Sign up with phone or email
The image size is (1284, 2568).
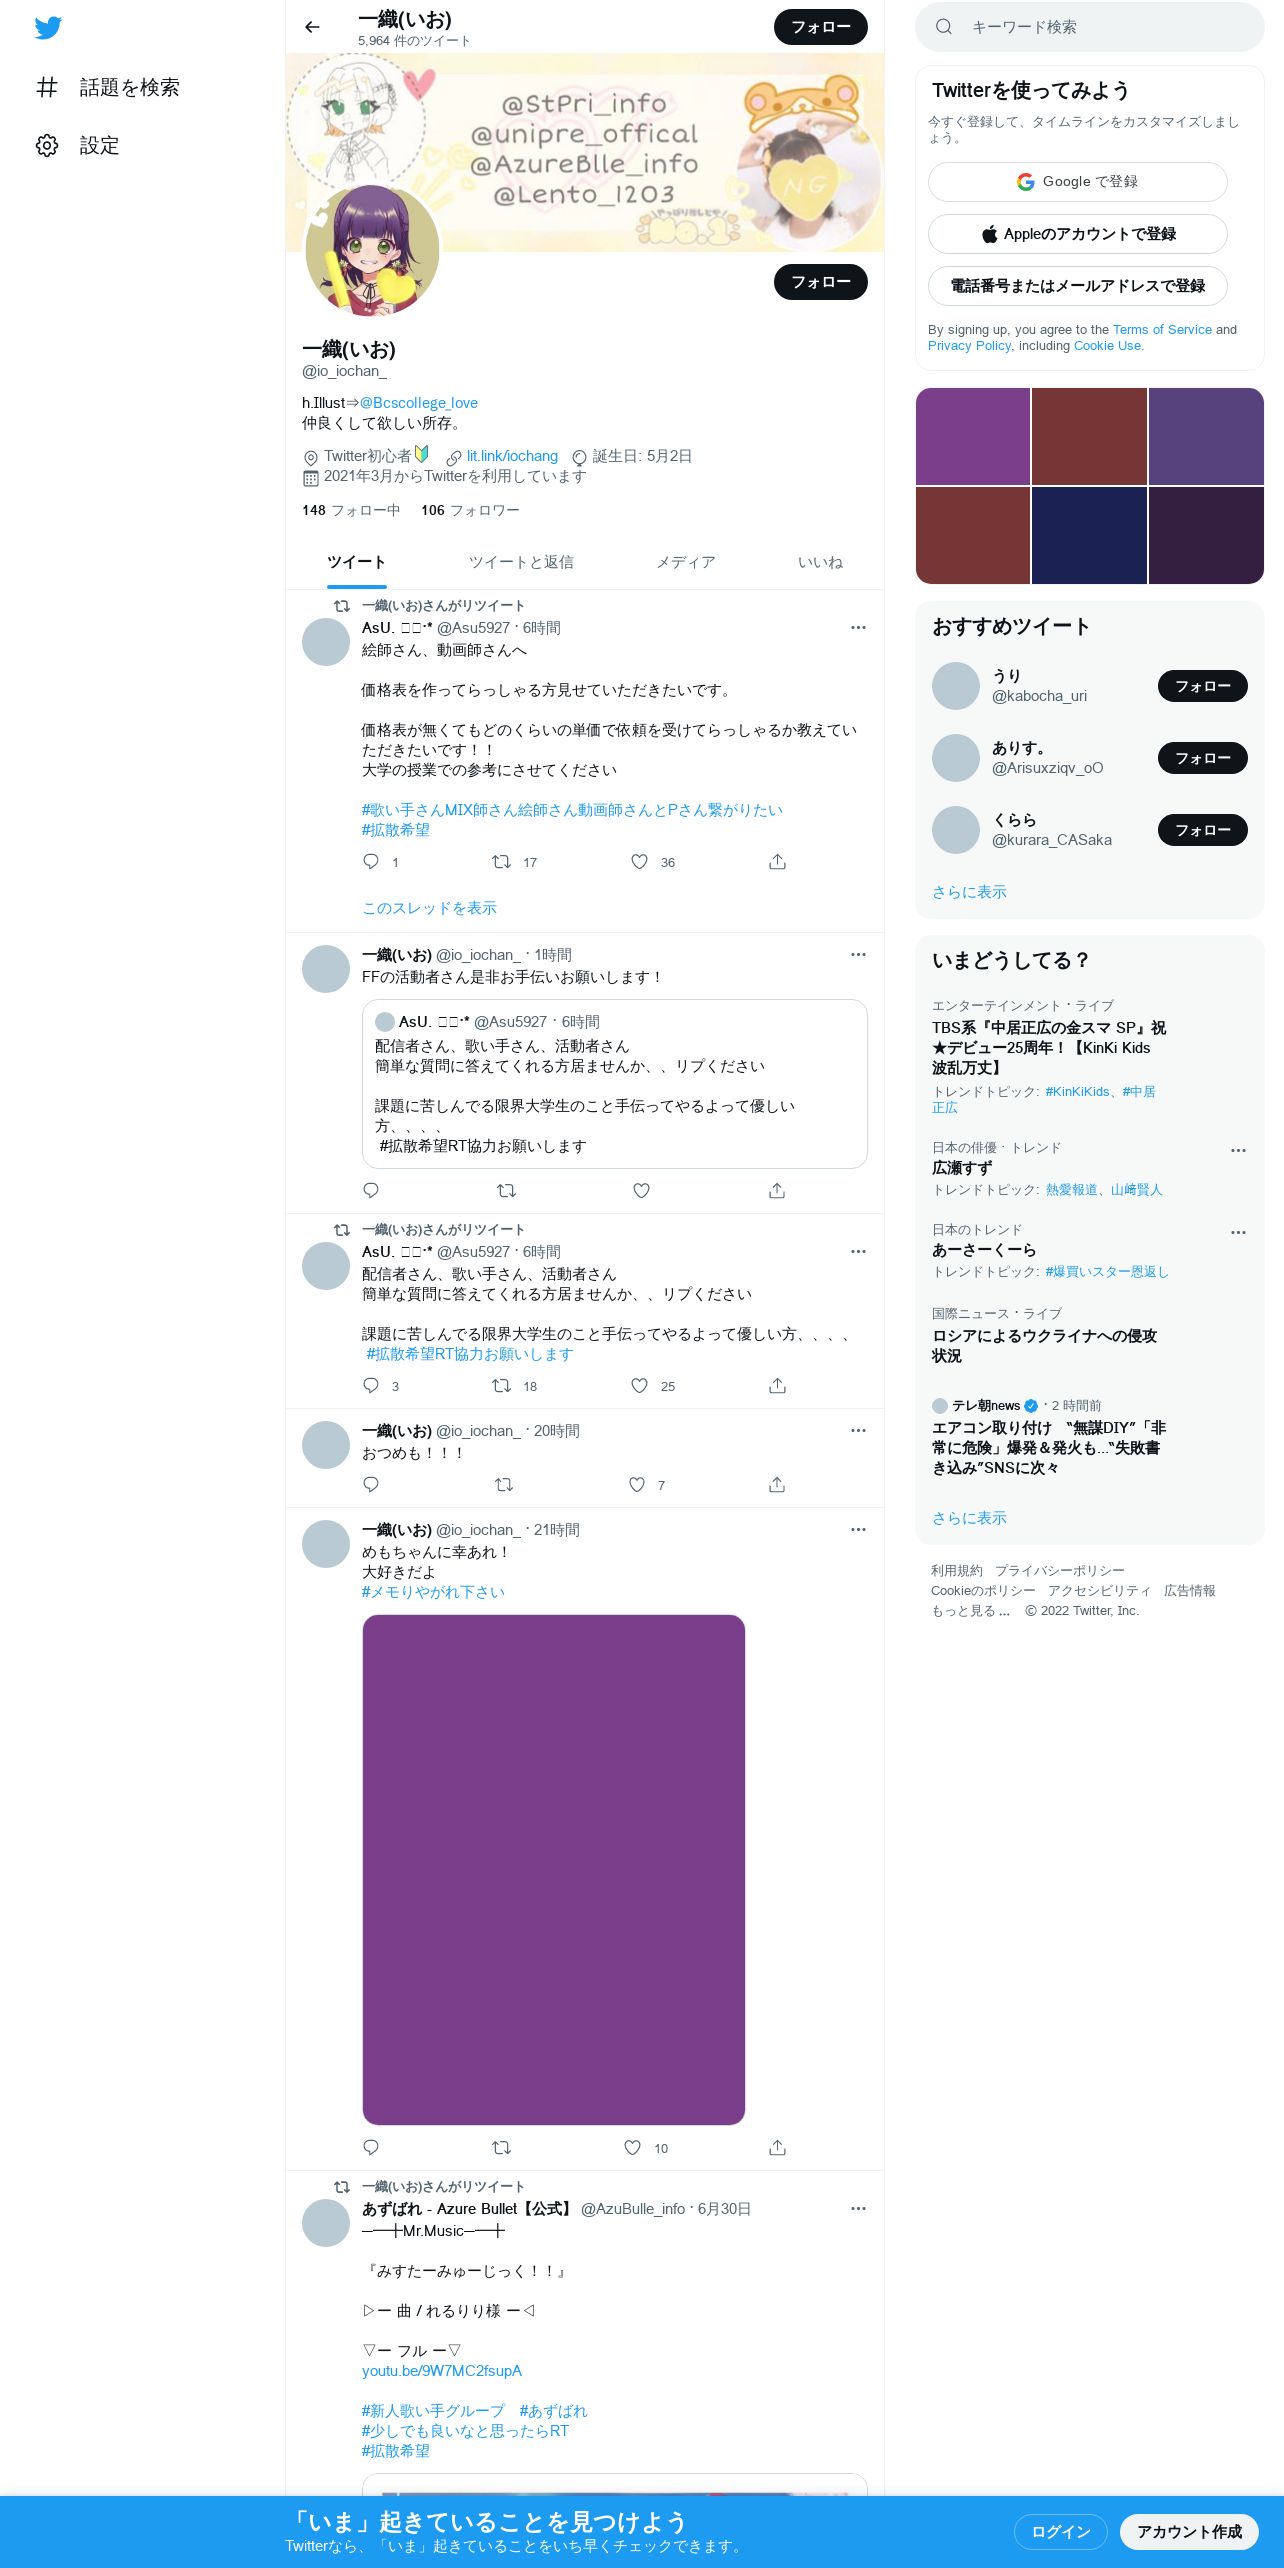click(1078, 286)
